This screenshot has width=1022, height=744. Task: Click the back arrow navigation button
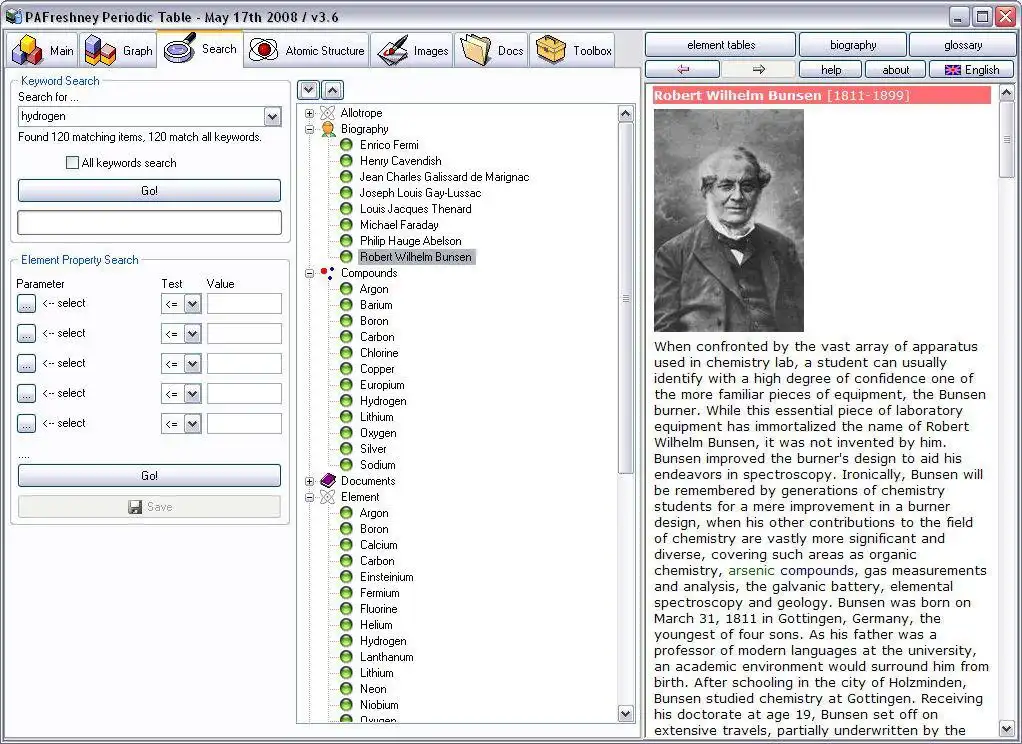(x=682, y=69)
